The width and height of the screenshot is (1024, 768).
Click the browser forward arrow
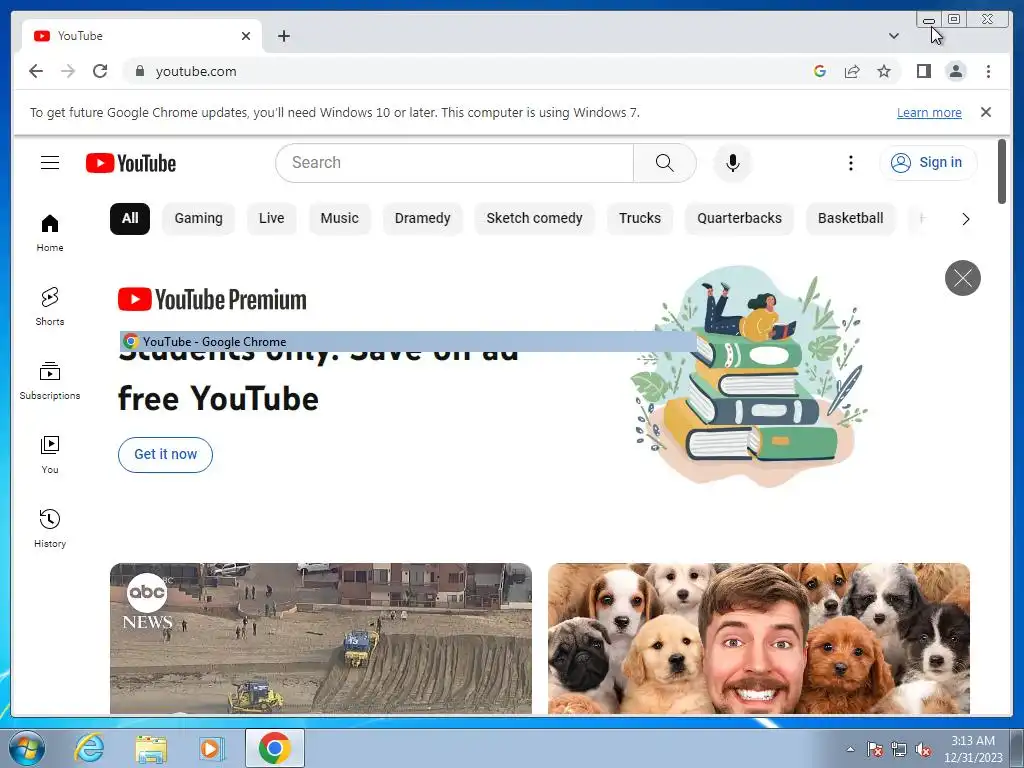coord(68,71)
